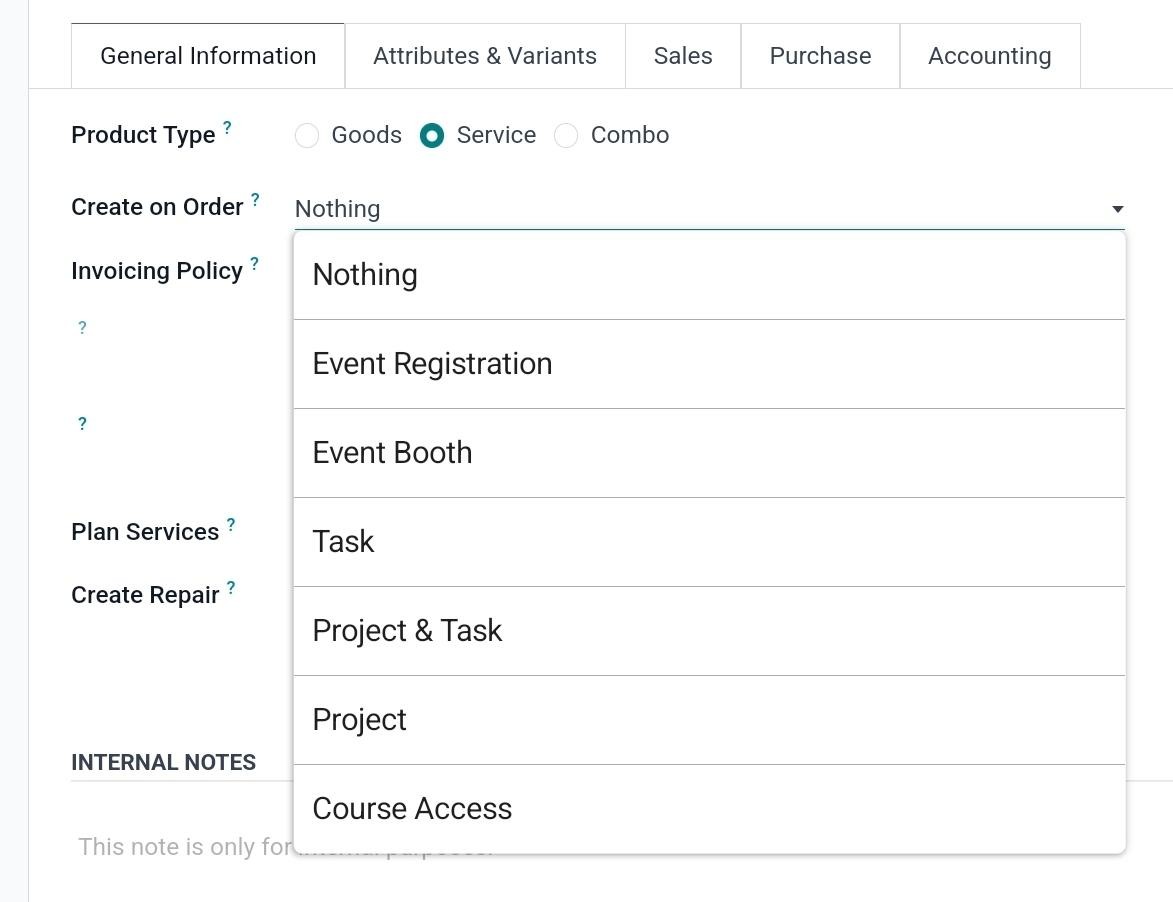This screenshot has width=1173, height=902.
Task: Click help icon next to Create Repair
Action: [x=231, y=588]
